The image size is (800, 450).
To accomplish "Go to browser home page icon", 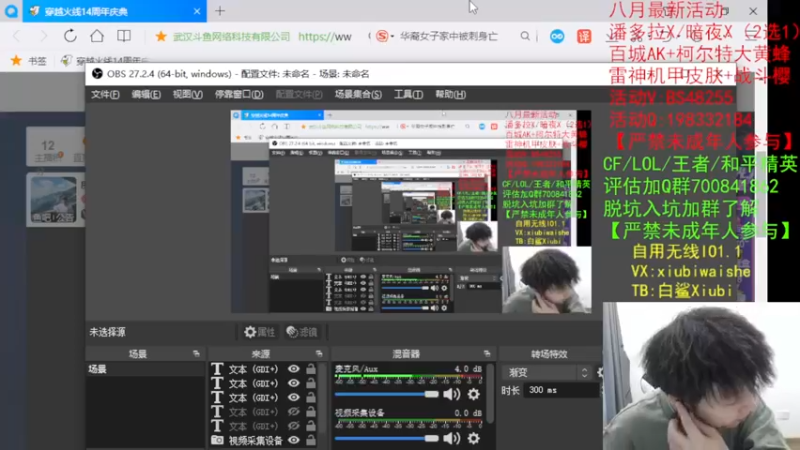I will [x=97, y=36].
